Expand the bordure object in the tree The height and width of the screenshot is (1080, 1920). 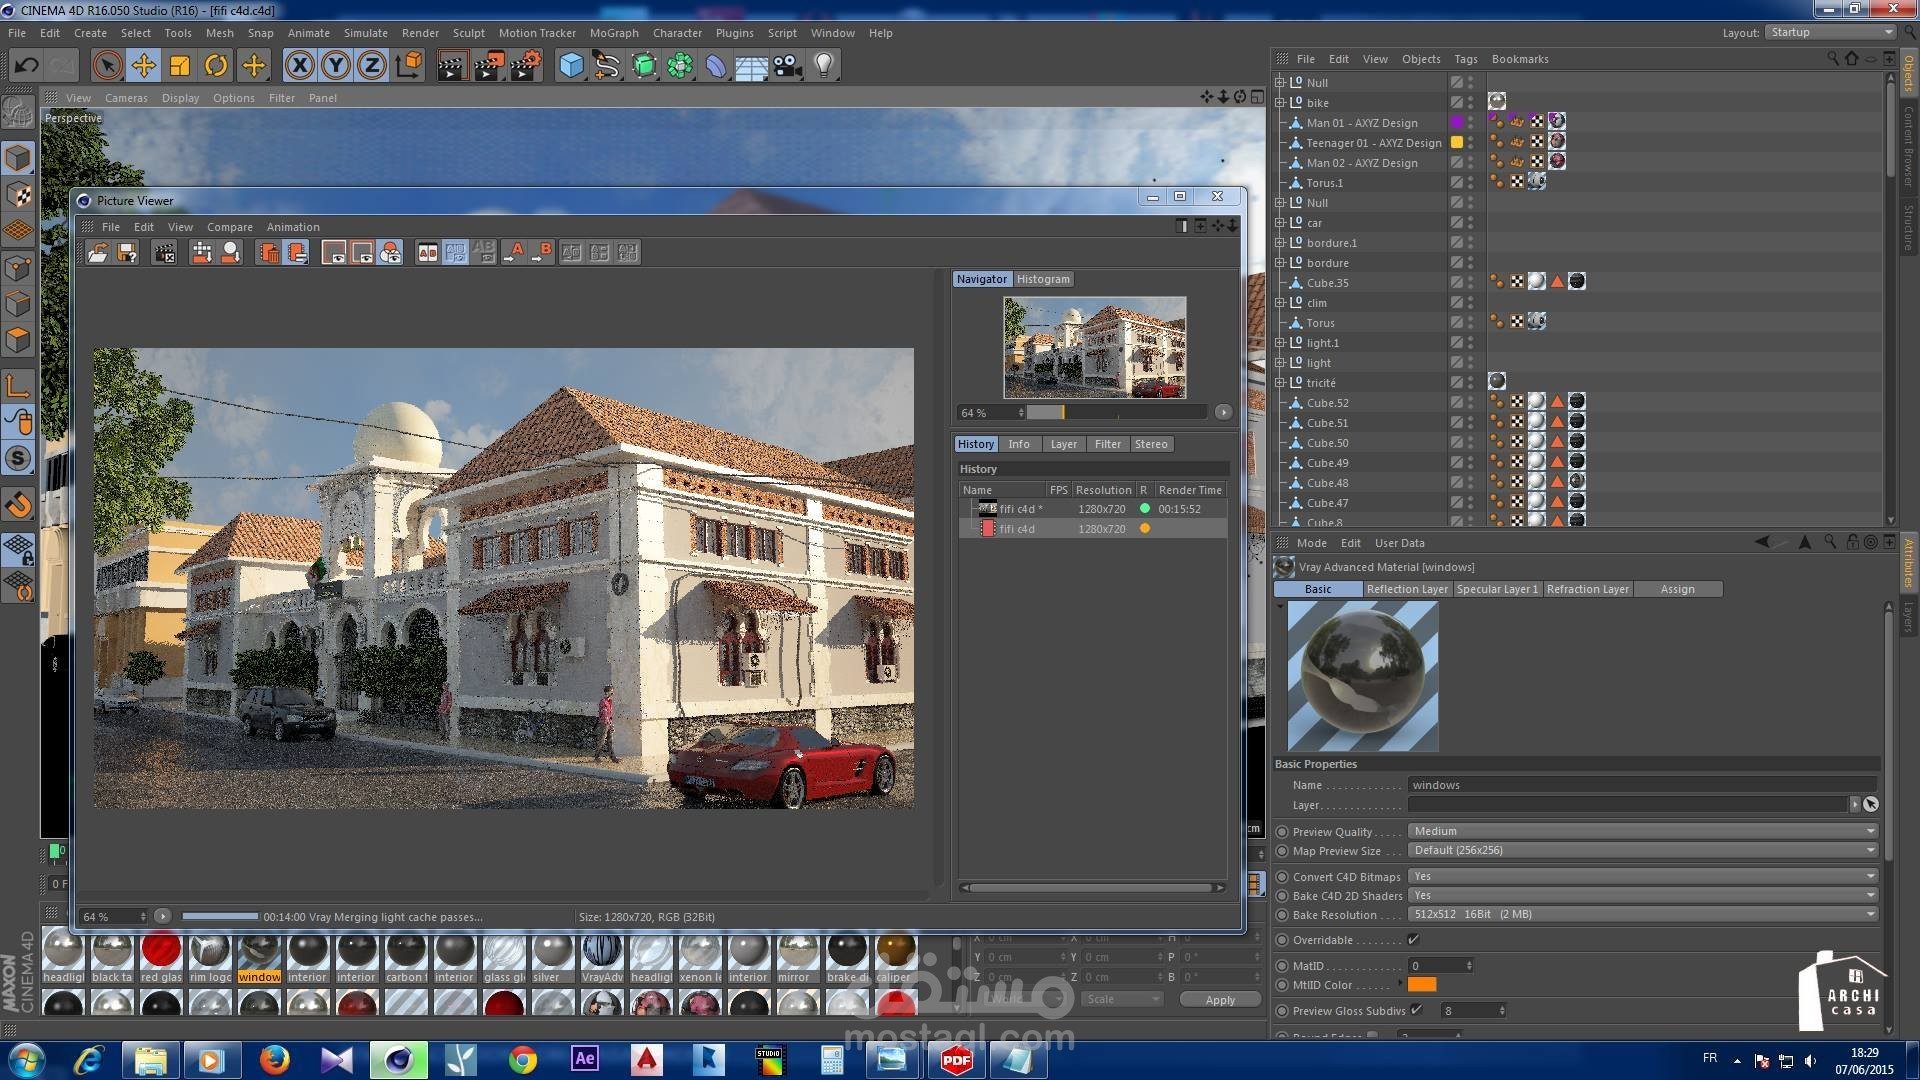(x=1280, y=262)
